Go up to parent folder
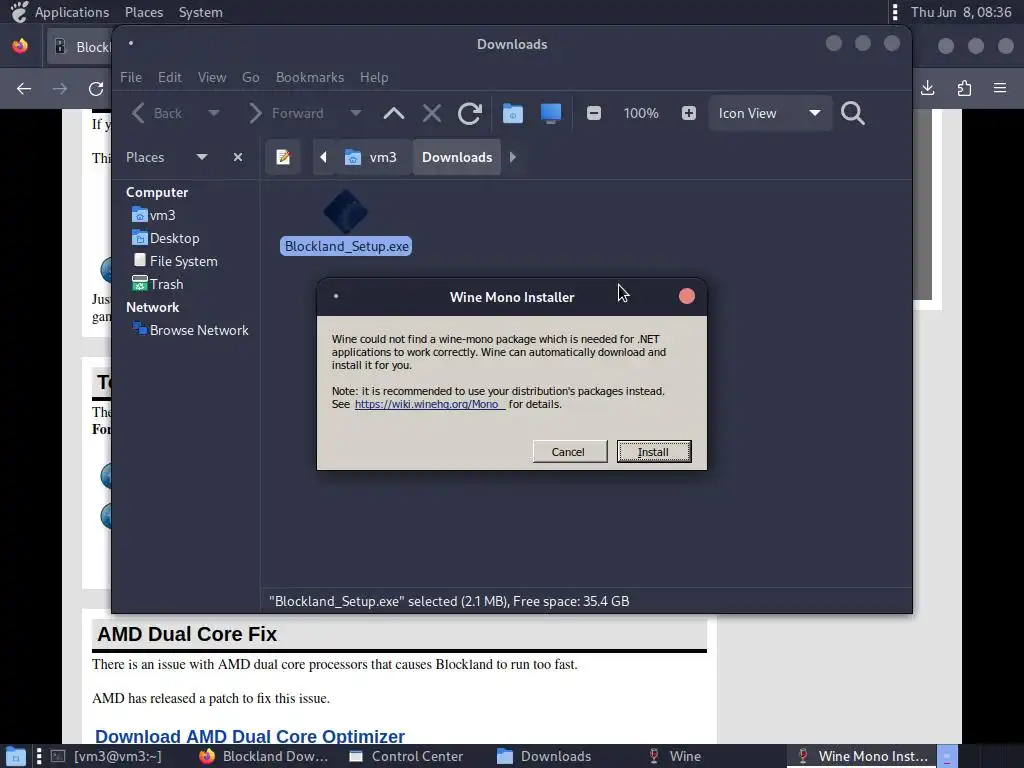The height and width of the screenshot is (768, 1024). [393, 113]
